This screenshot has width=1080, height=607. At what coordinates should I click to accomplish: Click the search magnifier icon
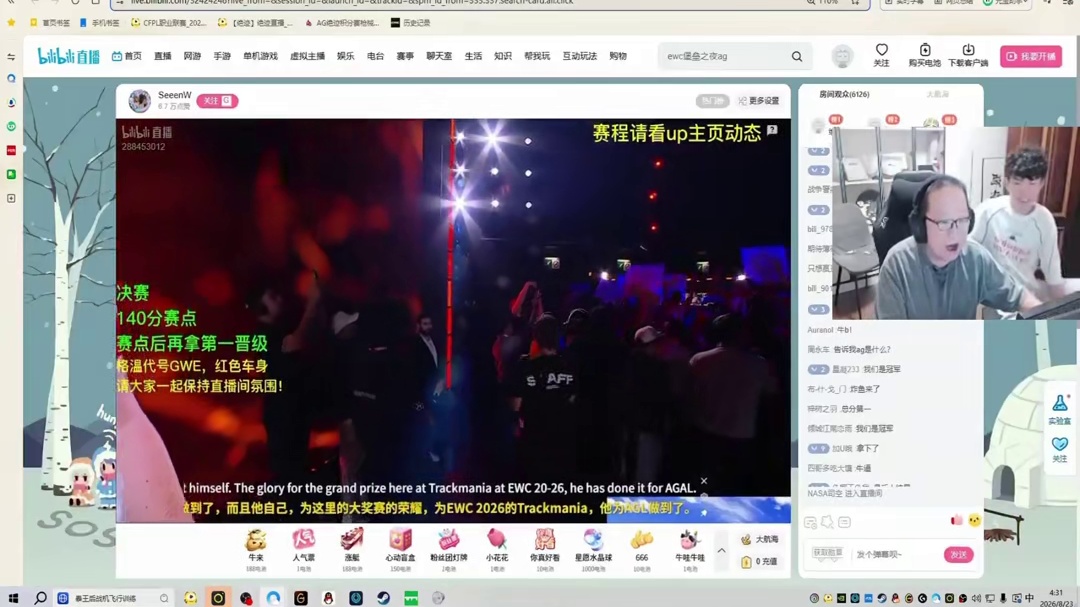coord(797,56)
